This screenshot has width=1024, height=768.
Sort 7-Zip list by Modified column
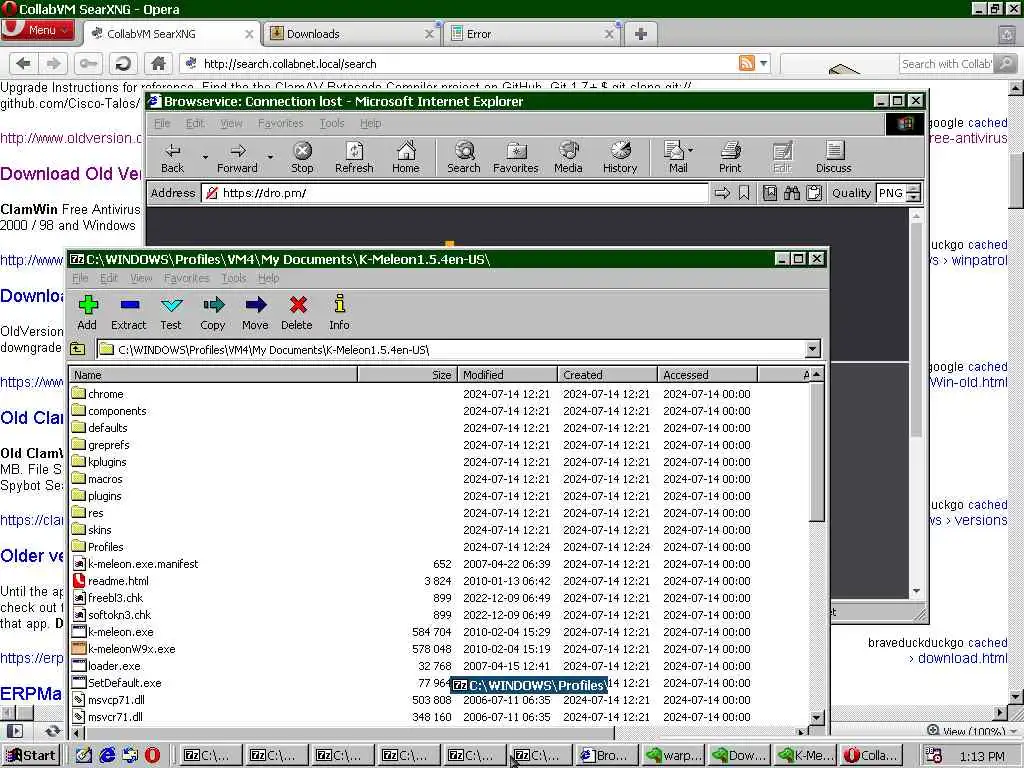click(507, 375)
